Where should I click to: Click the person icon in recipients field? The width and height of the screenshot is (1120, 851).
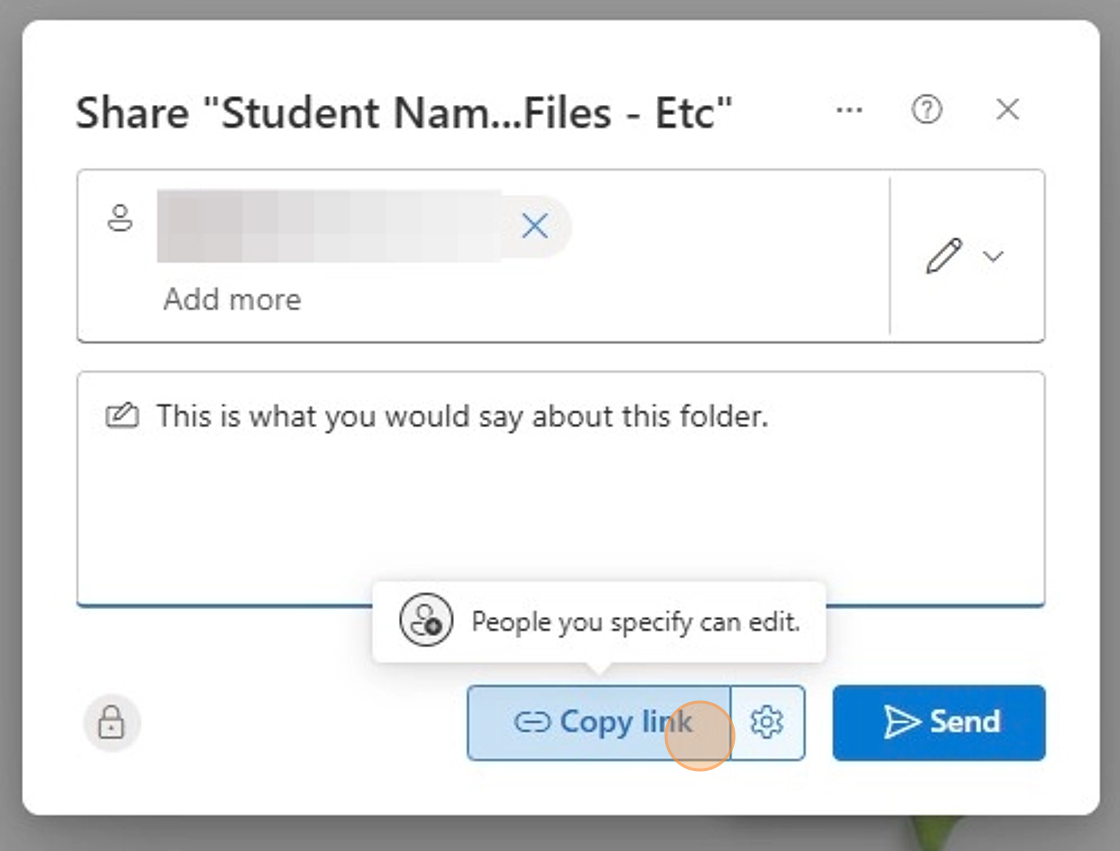click(120, 219)
